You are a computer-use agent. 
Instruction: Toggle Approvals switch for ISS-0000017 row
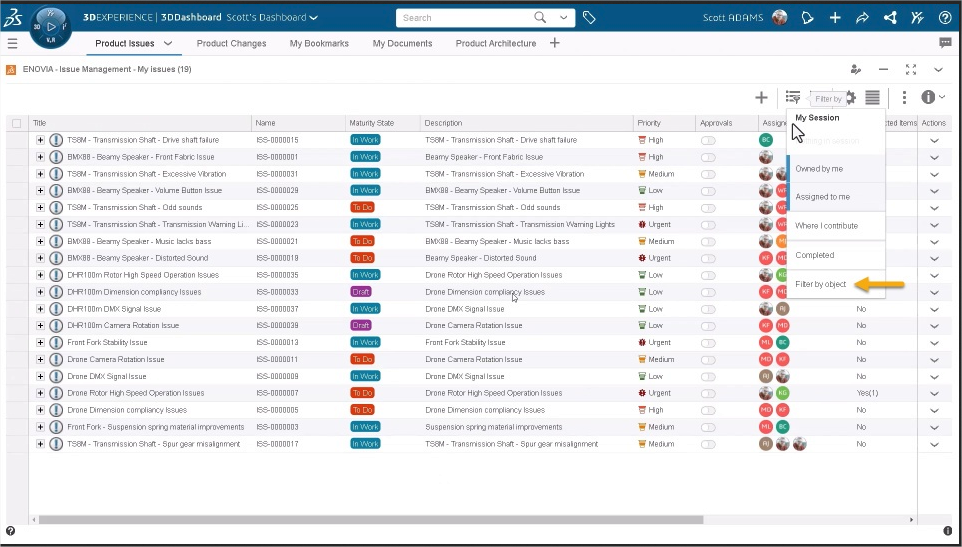[x=708, y=444]
